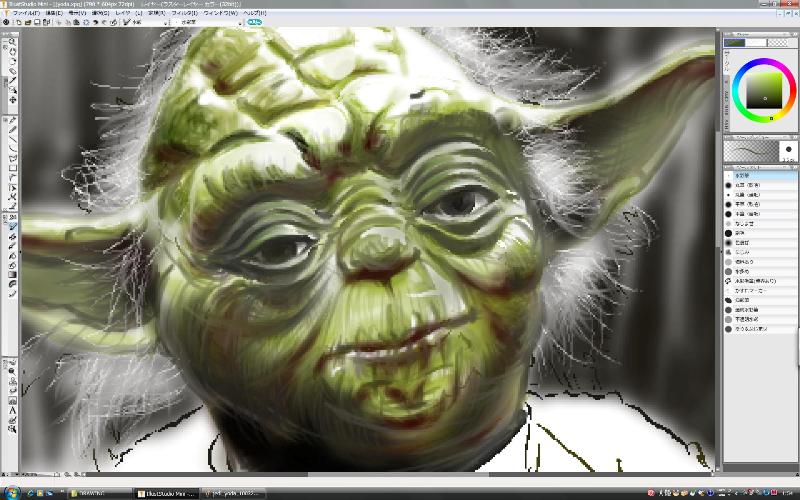Open the ファイル(F) menu
The height and width of the screenshot is (500, 800).
26,13
